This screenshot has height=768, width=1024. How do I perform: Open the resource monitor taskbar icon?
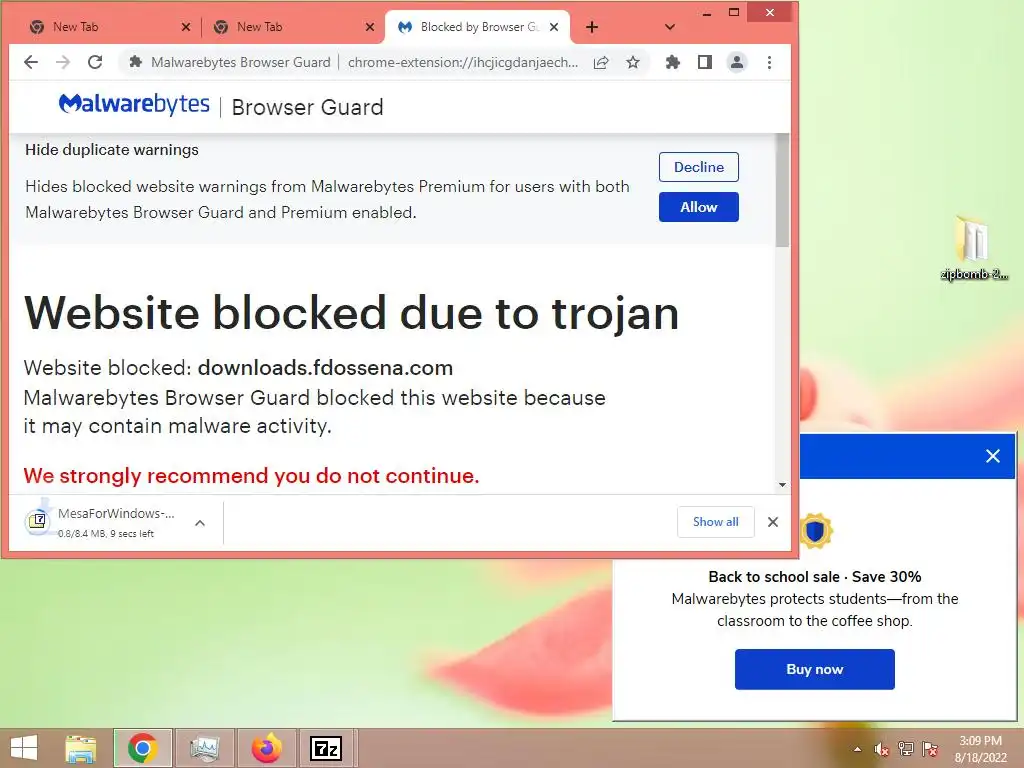point(204,748)
